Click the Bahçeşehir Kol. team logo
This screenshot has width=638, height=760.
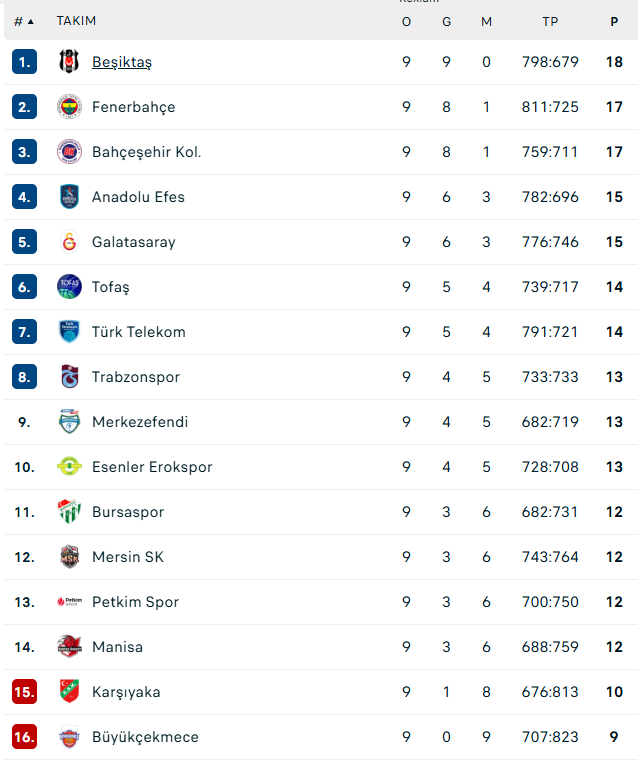pos(69,152)
